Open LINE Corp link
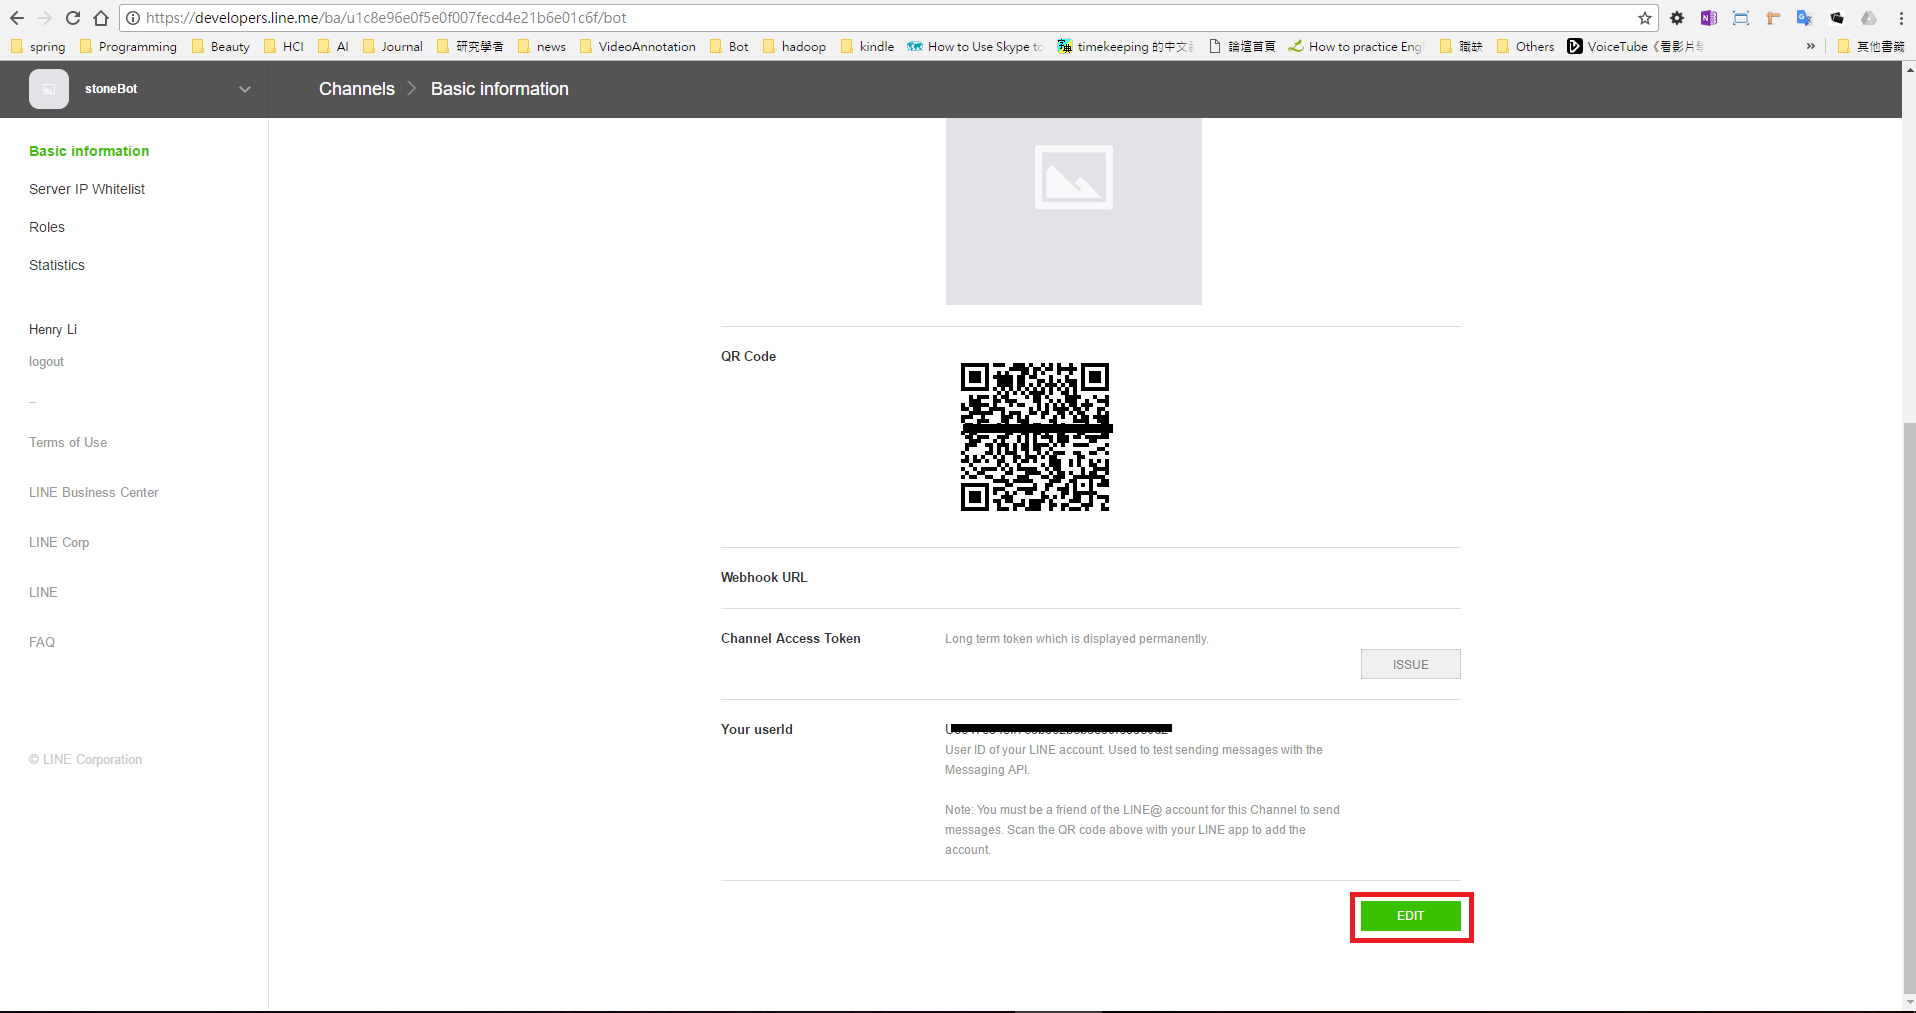The height and width of the screenshot is (1013, 1916). (59, 542)
